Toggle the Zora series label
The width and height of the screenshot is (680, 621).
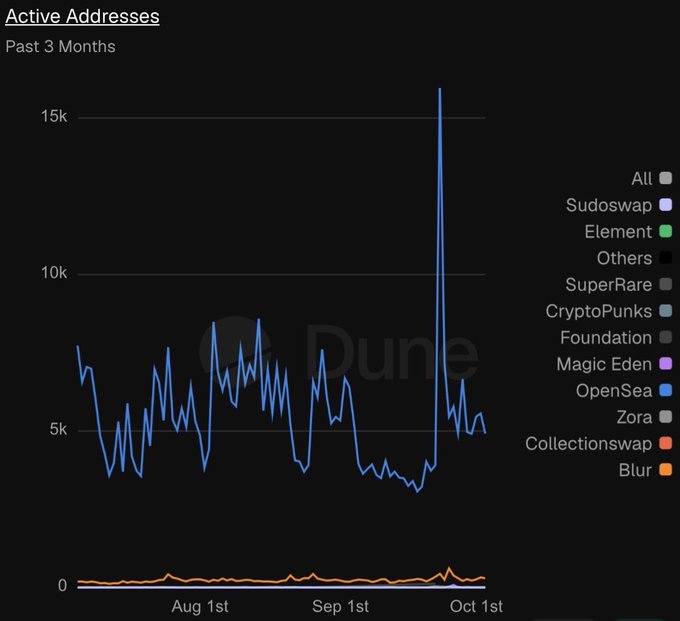[634, 417]
